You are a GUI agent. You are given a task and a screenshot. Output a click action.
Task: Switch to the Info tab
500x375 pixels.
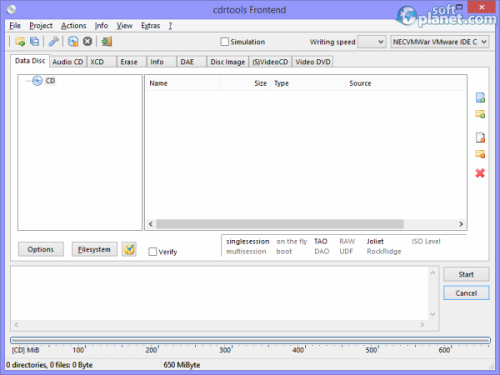click(x=161, y=62)
